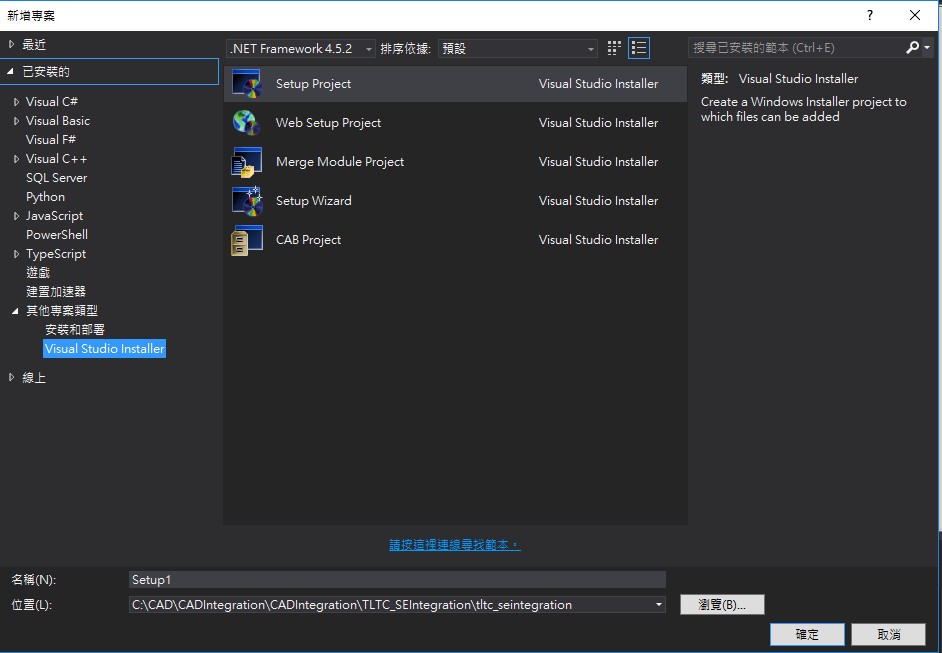Expand the 線上 section
The width and height of the screenshot is (942, 653).
11,378
